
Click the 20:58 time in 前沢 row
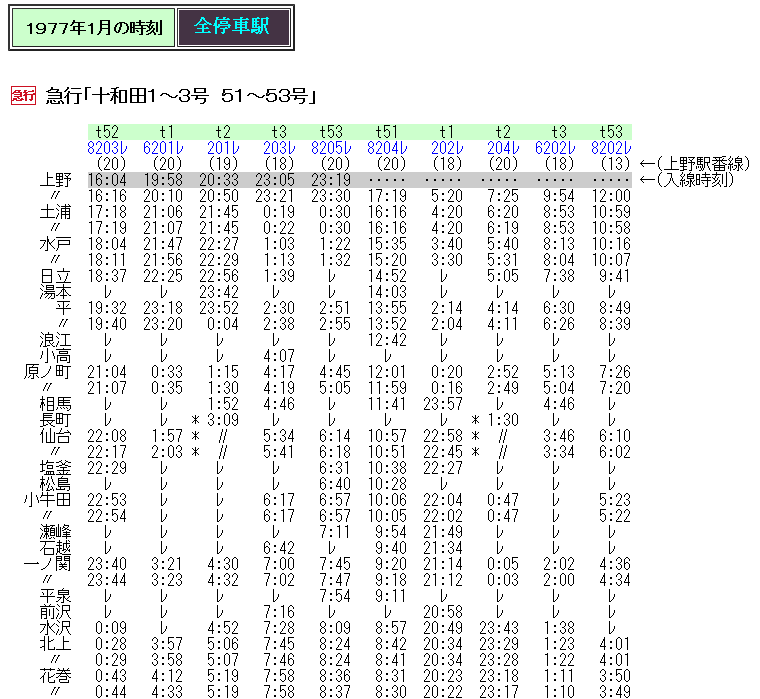[443, 612]
